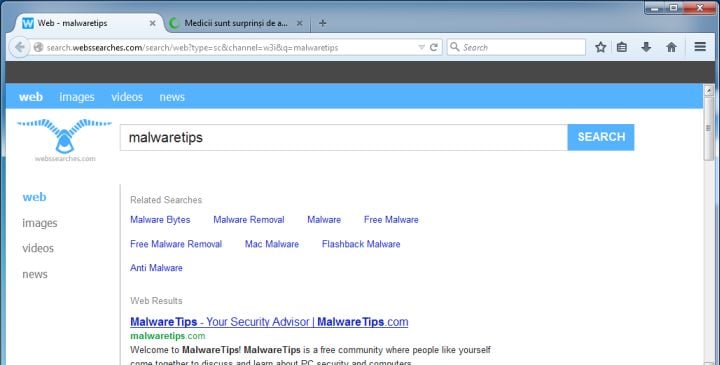Close the 'Medicii sunt surprinși' tab

pos(299,23)
